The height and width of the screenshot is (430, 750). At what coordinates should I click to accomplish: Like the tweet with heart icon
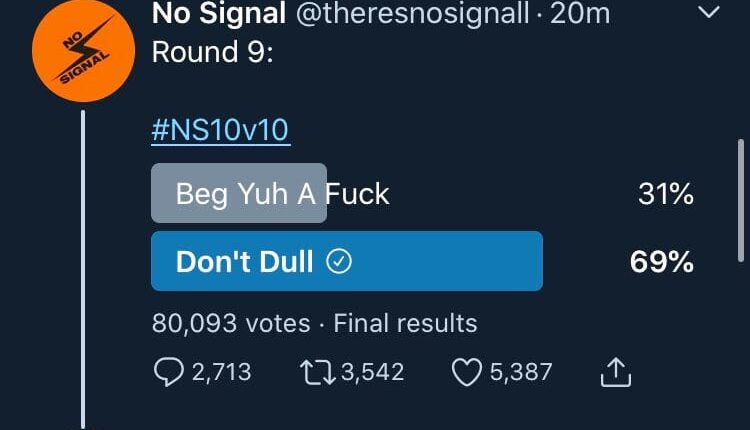coord(467,373)
